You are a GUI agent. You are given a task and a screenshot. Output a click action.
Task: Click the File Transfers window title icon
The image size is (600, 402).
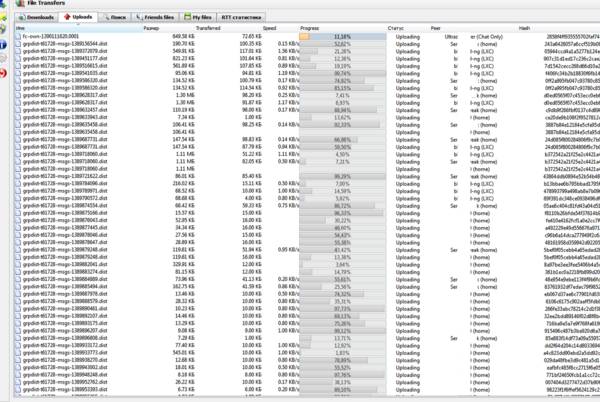[x=20, y=4]
